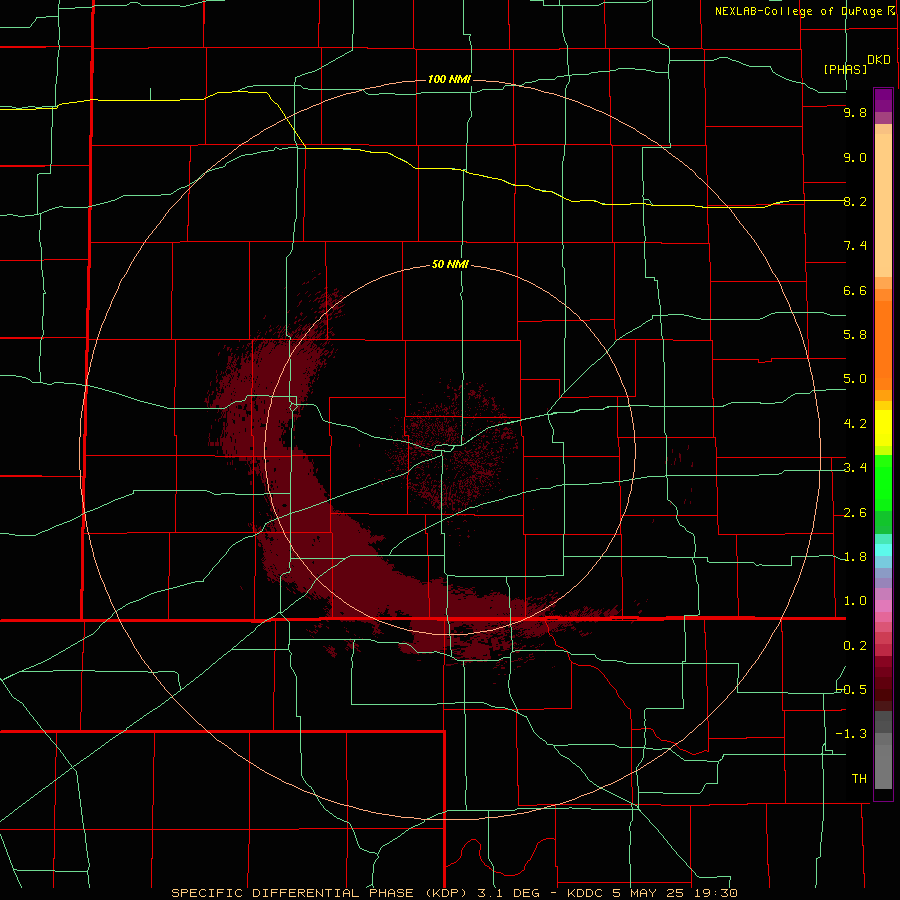Click the 9.8 scale value
The width and height of the screenshot is (900, 900).
click(x=855, y=112)
